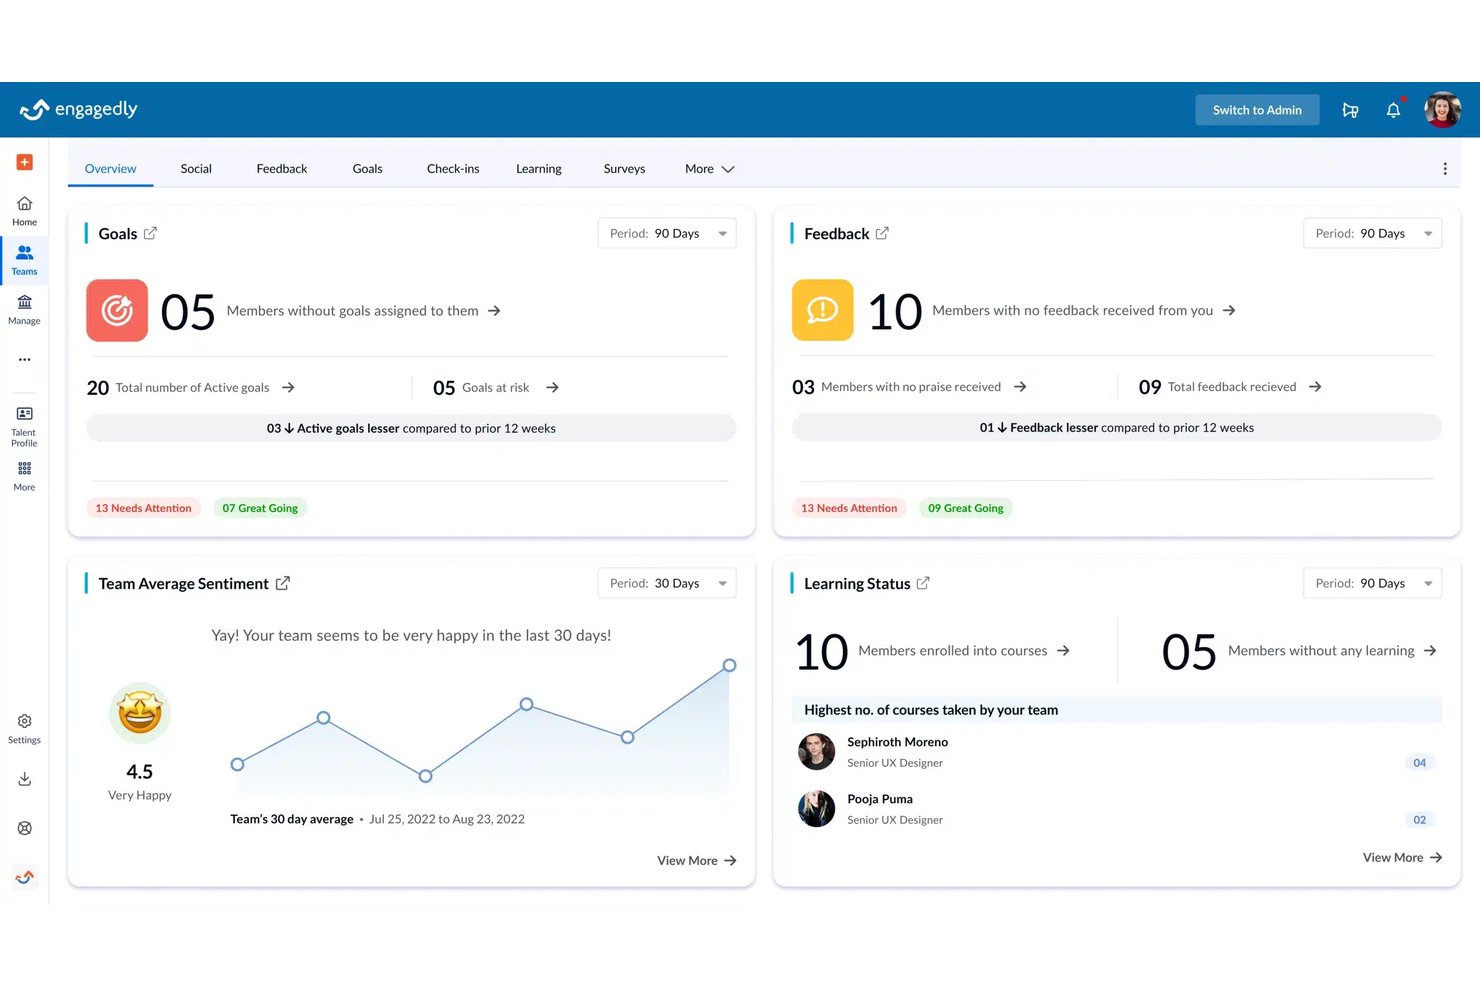Click the very happy sentiment emoji
The height and width of the screenshot is (987, 1480).
pyautogui.click(x=140, y=713)
